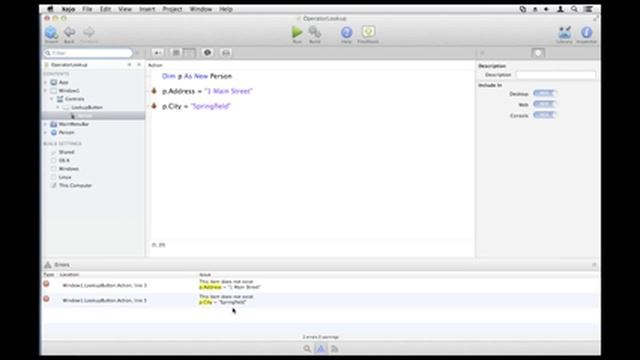Open the user account menu bar icon

[x=560, y=9]
